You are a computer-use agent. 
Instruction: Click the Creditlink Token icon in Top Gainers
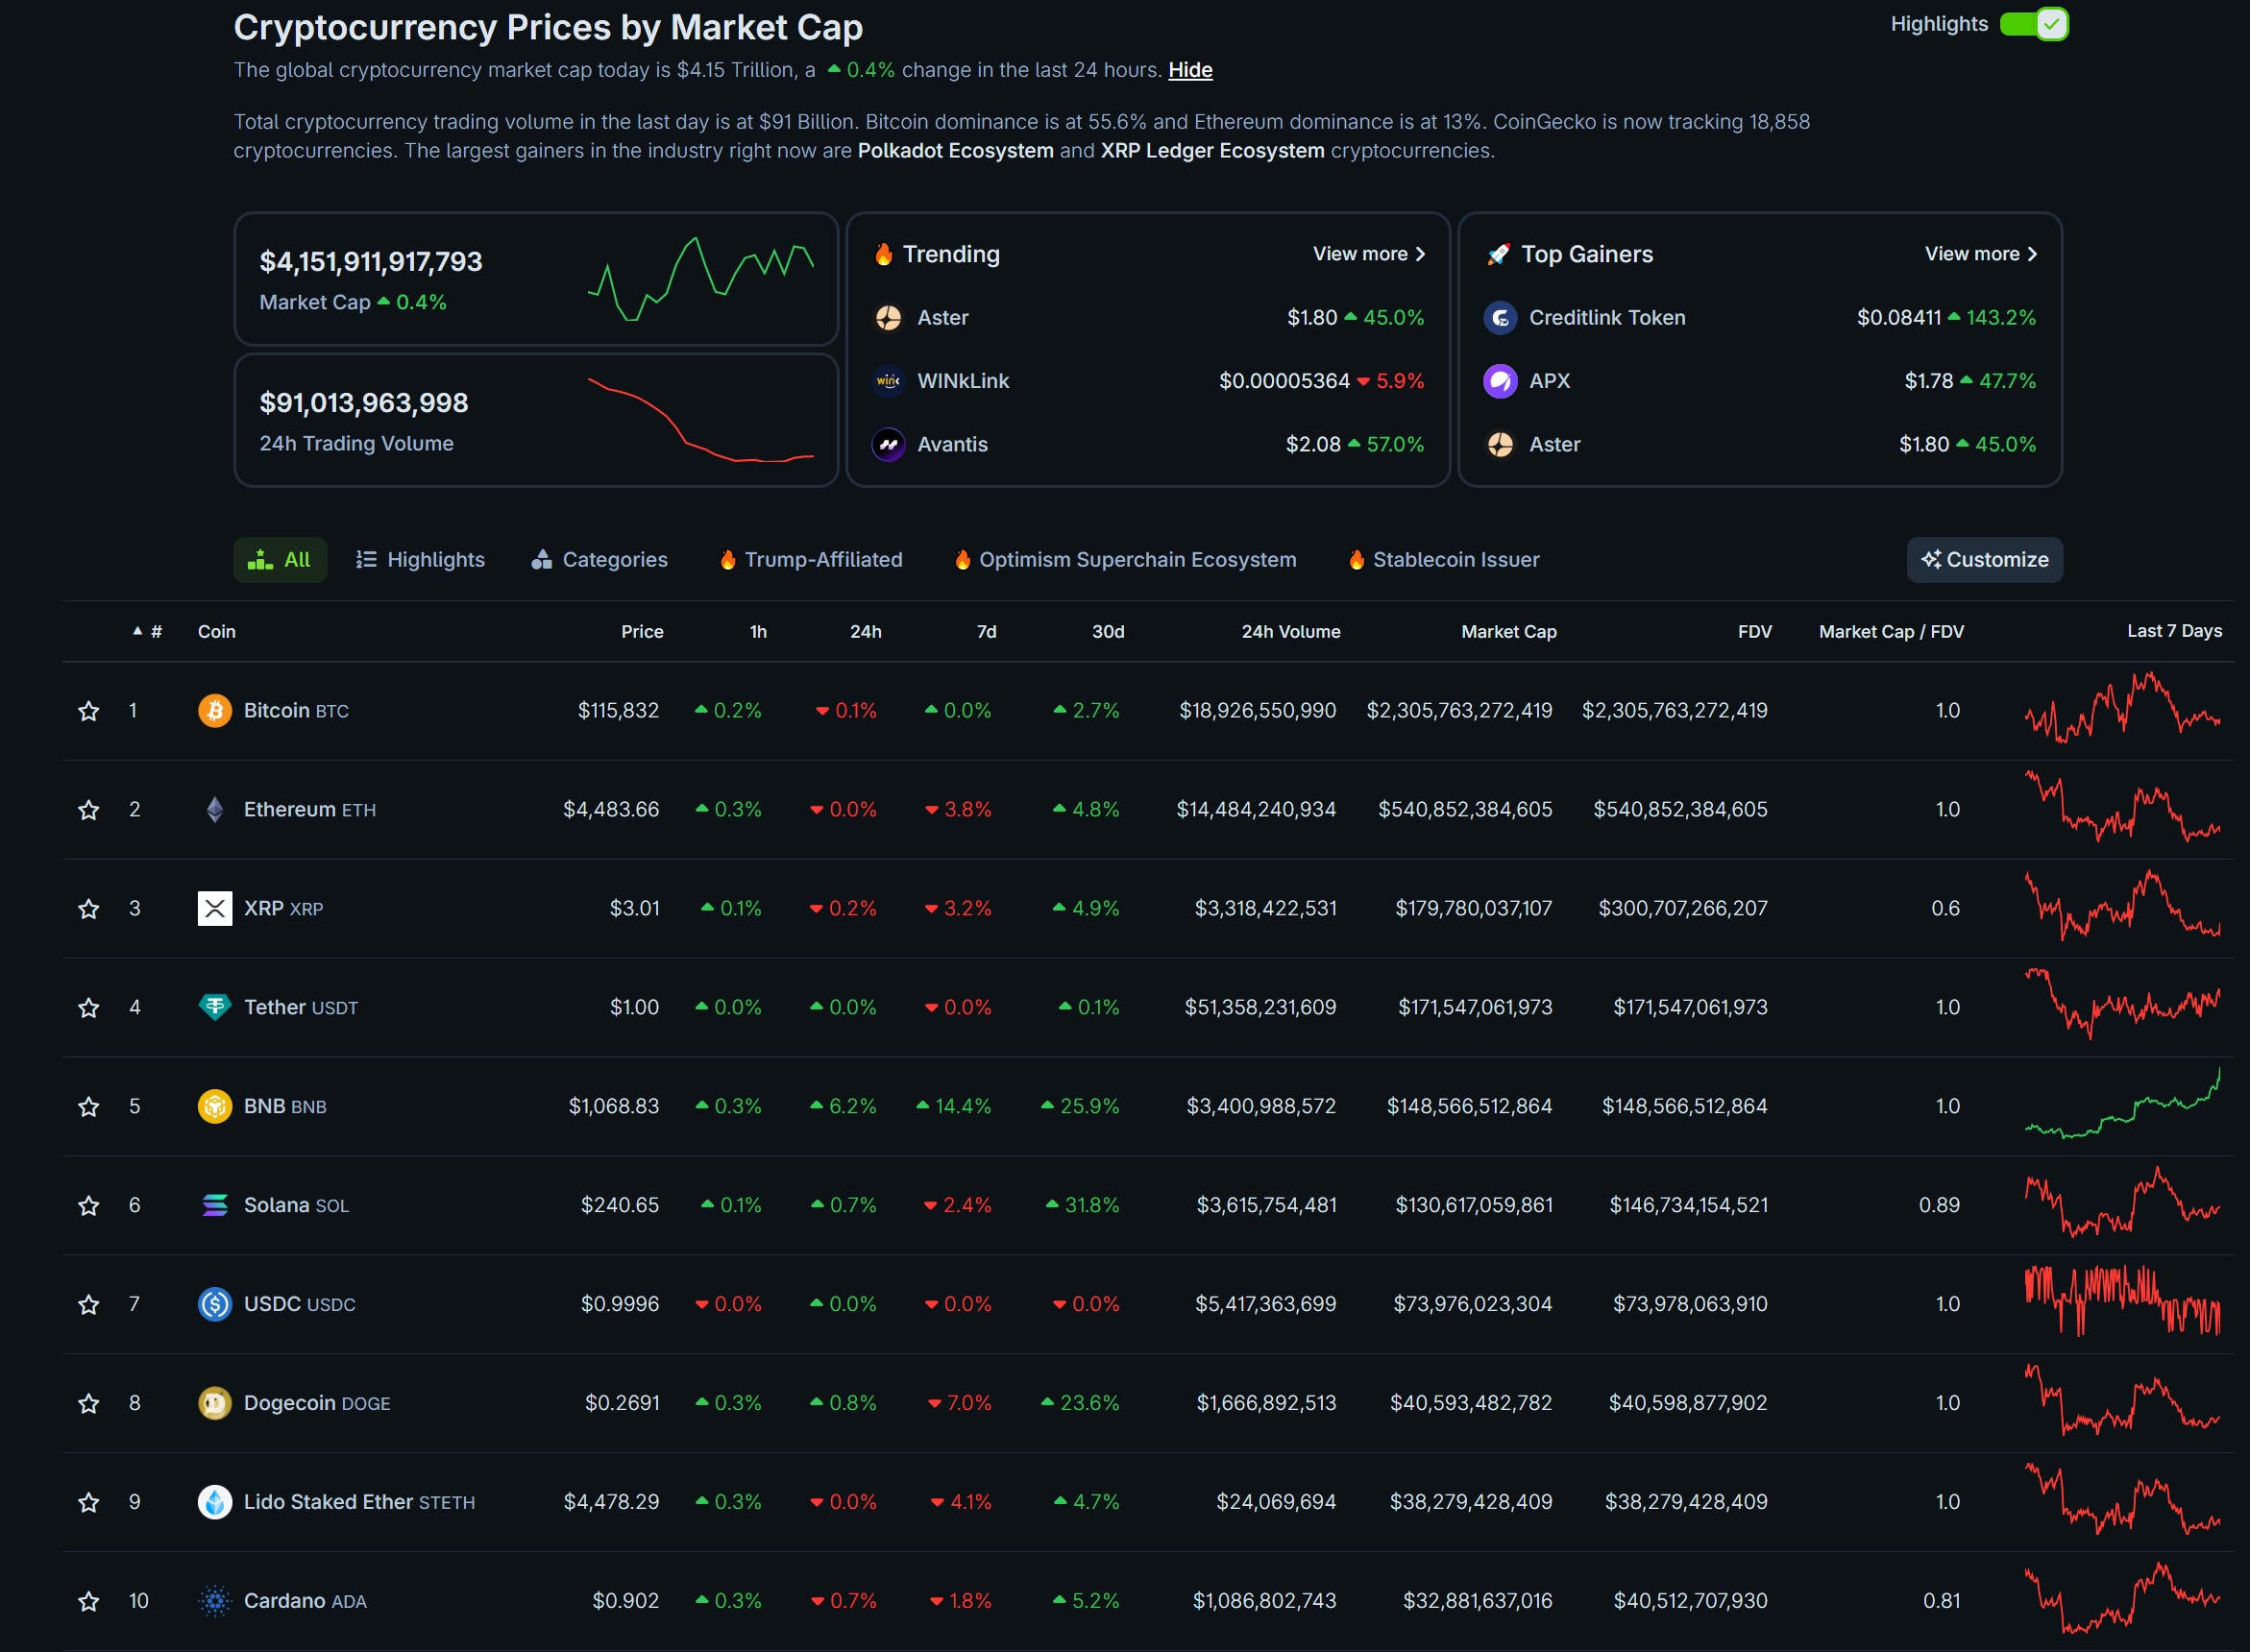1499,318
